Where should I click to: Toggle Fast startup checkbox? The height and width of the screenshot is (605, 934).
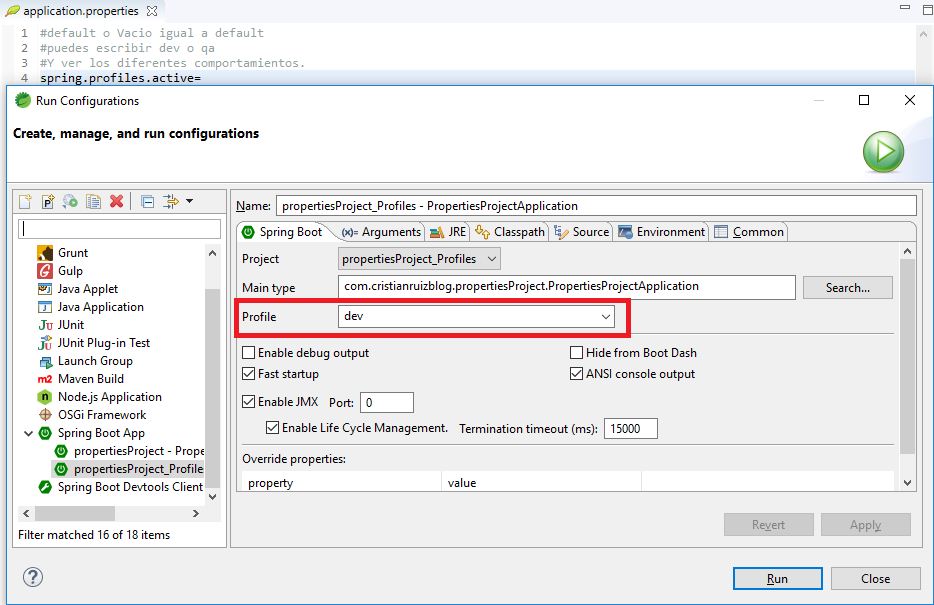(x=248, y=374)
